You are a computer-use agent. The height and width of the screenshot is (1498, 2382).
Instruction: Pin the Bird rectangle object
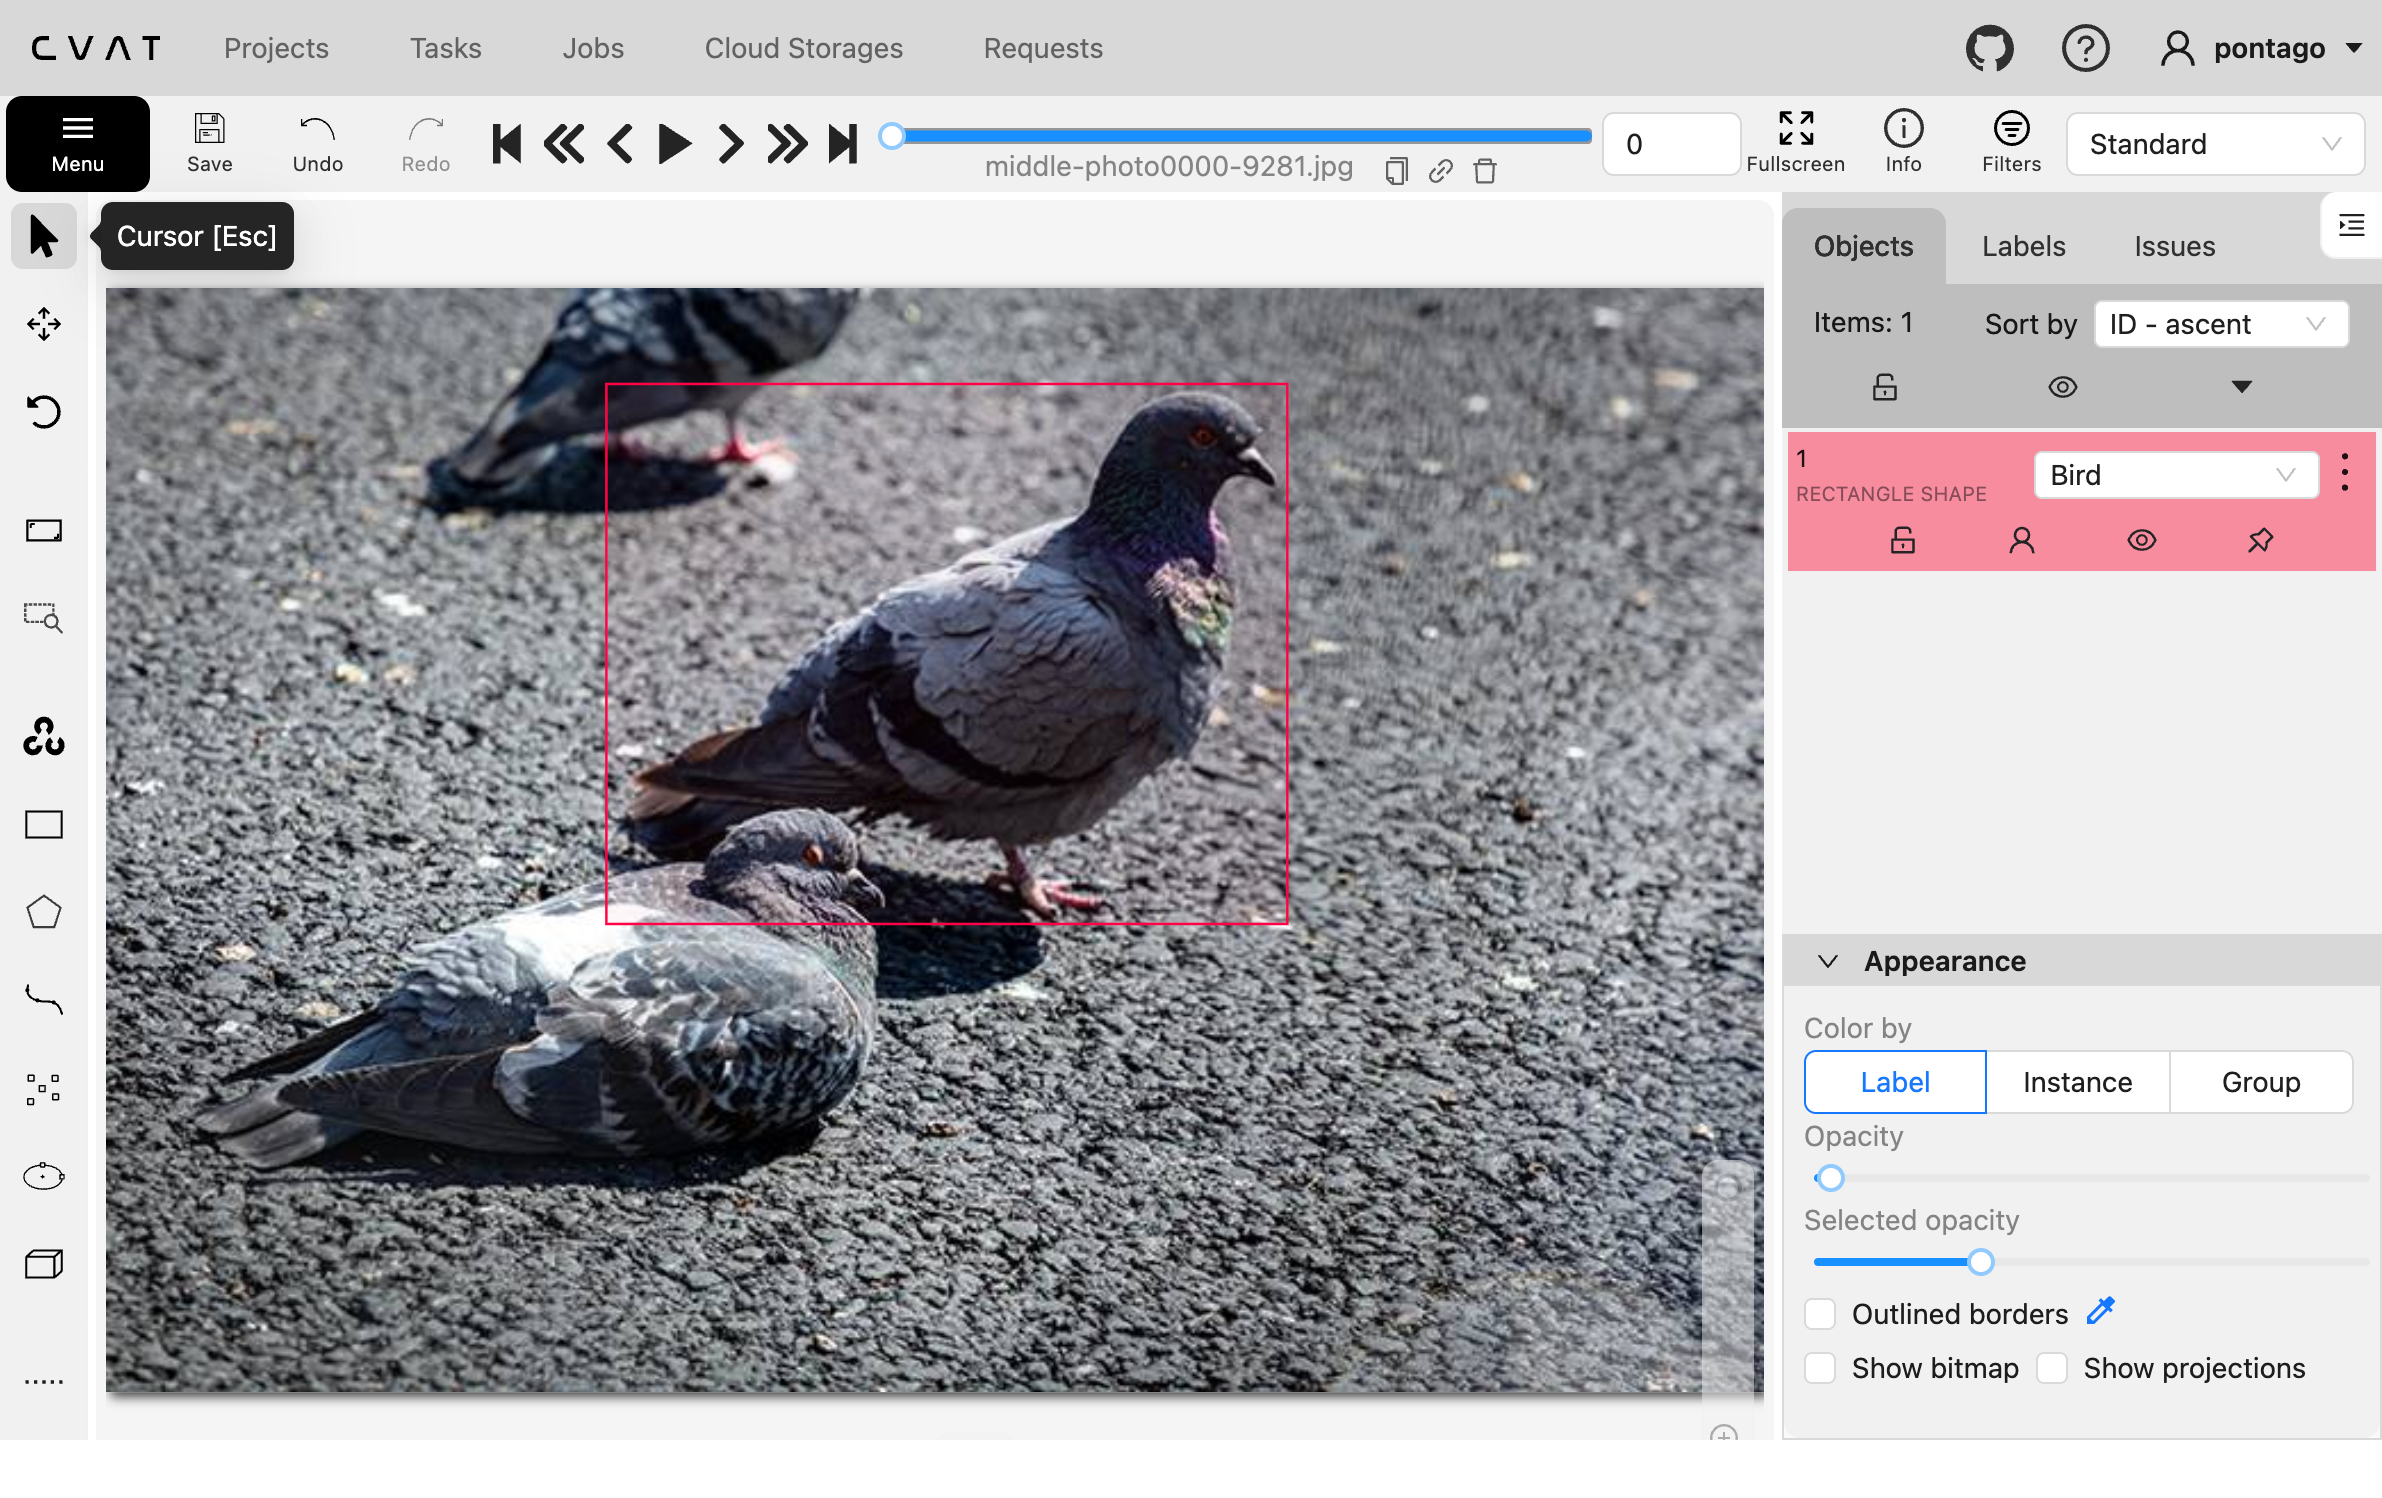click(x=2260, y=540)
